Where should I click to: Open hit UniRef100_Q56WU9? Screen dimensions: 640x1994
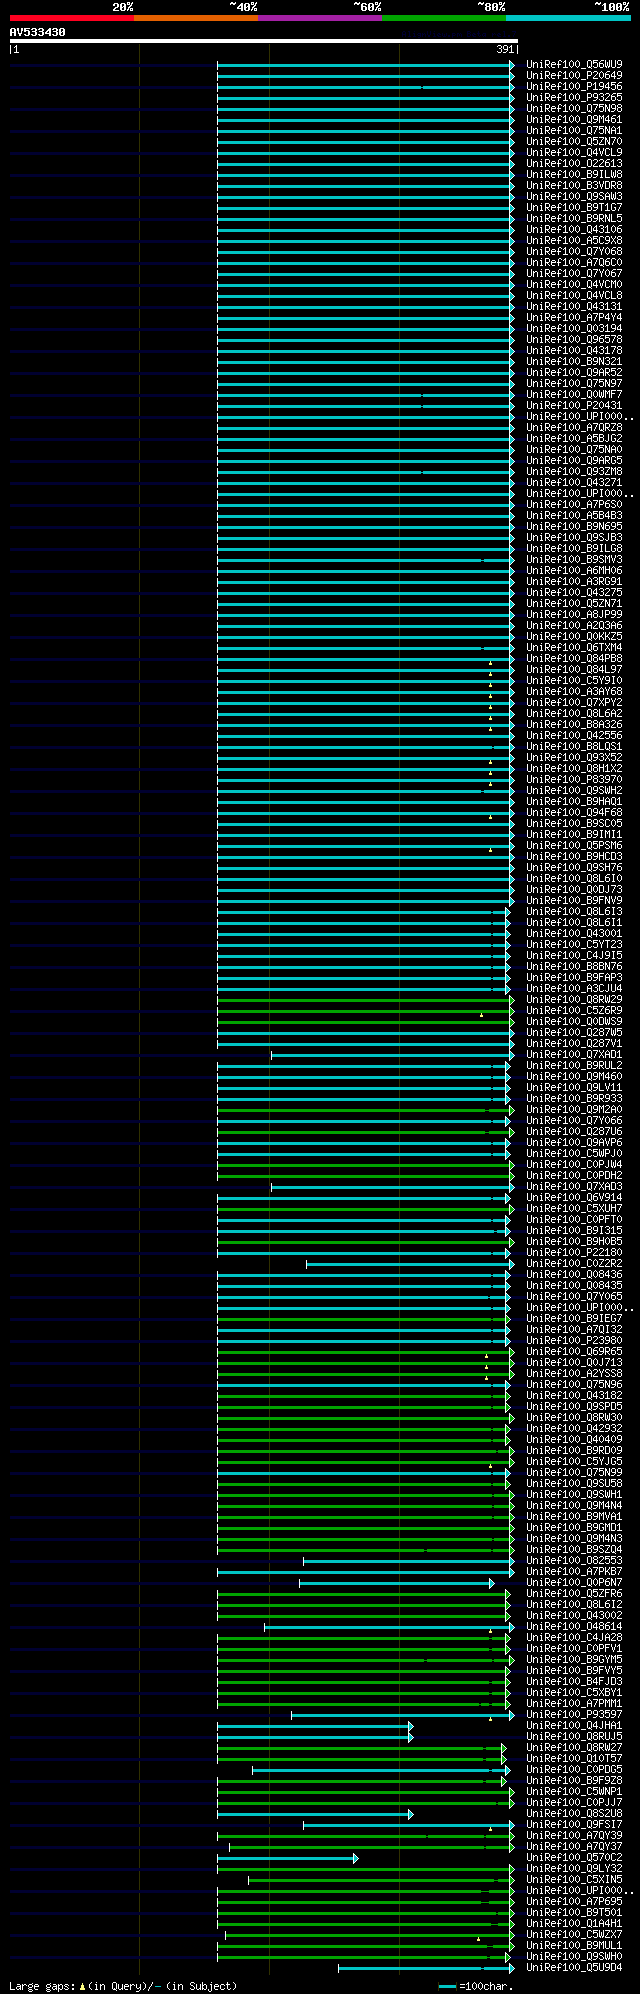574,64
